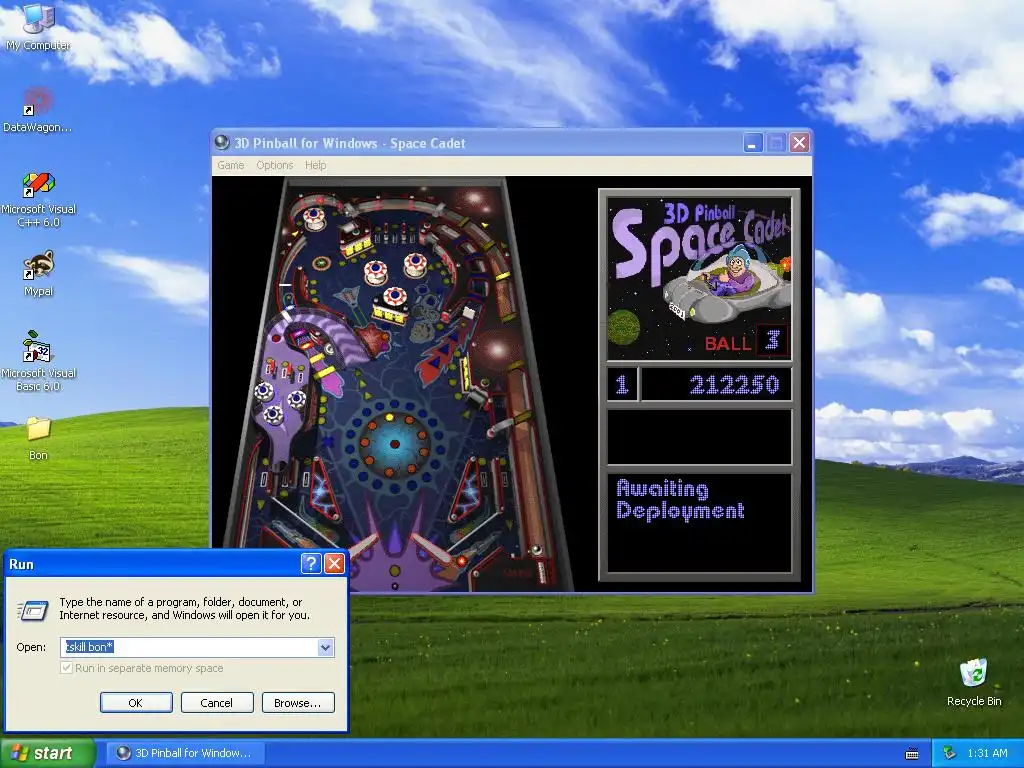Click the Run dialog help question button
Image resolution: width=1024 pixels, height=768 pixels.
point(311,564)
